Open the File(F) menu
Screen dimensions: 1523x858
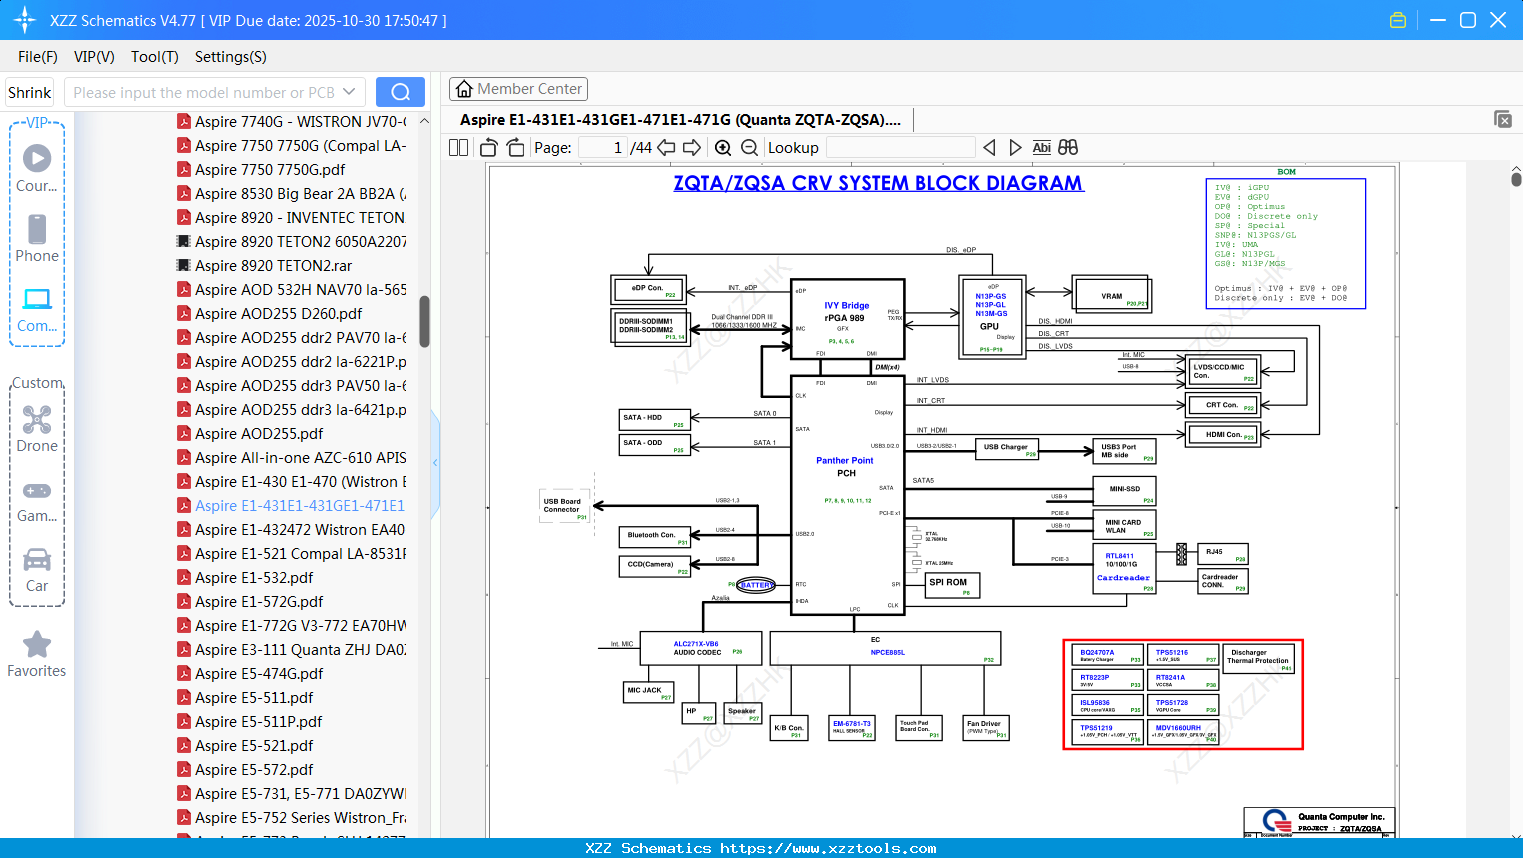(38, 57)
